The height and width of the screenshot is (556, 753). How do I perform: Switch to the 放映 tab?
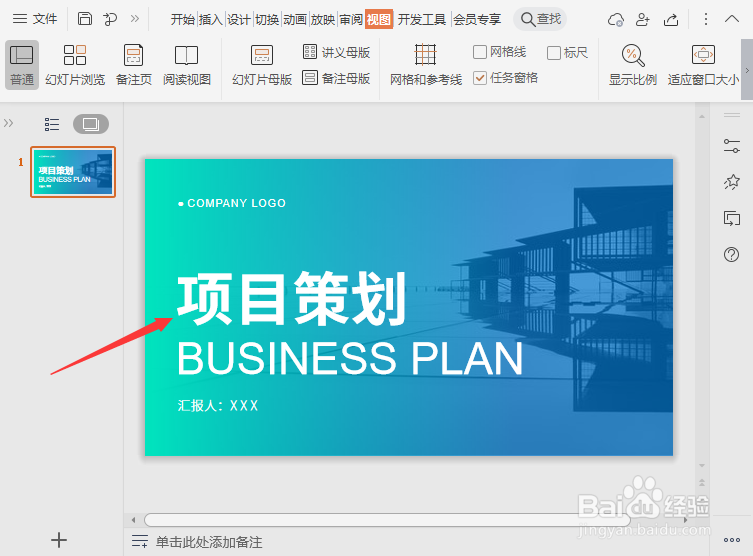[323, 20]
